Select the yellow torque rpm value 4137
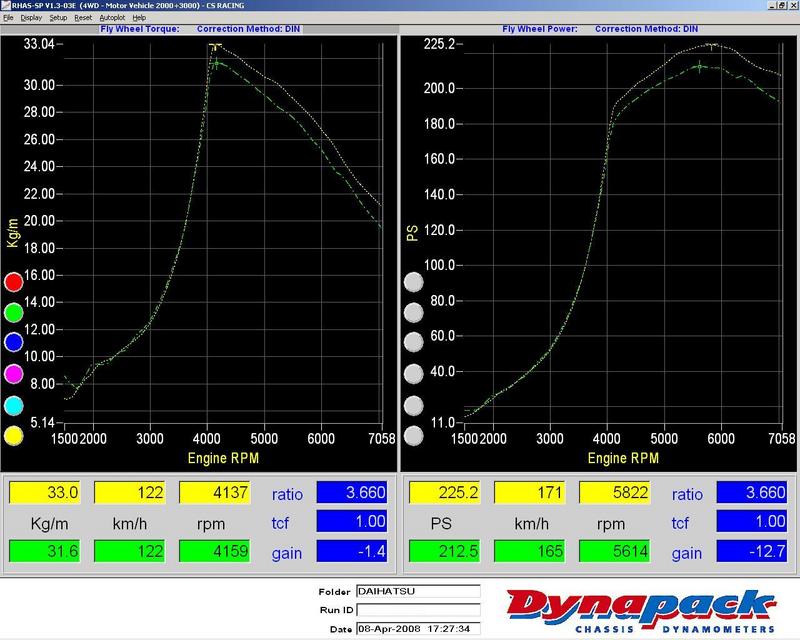Viewport: 800px width, 640px height. pyautogui.click(x=215, y=493)
